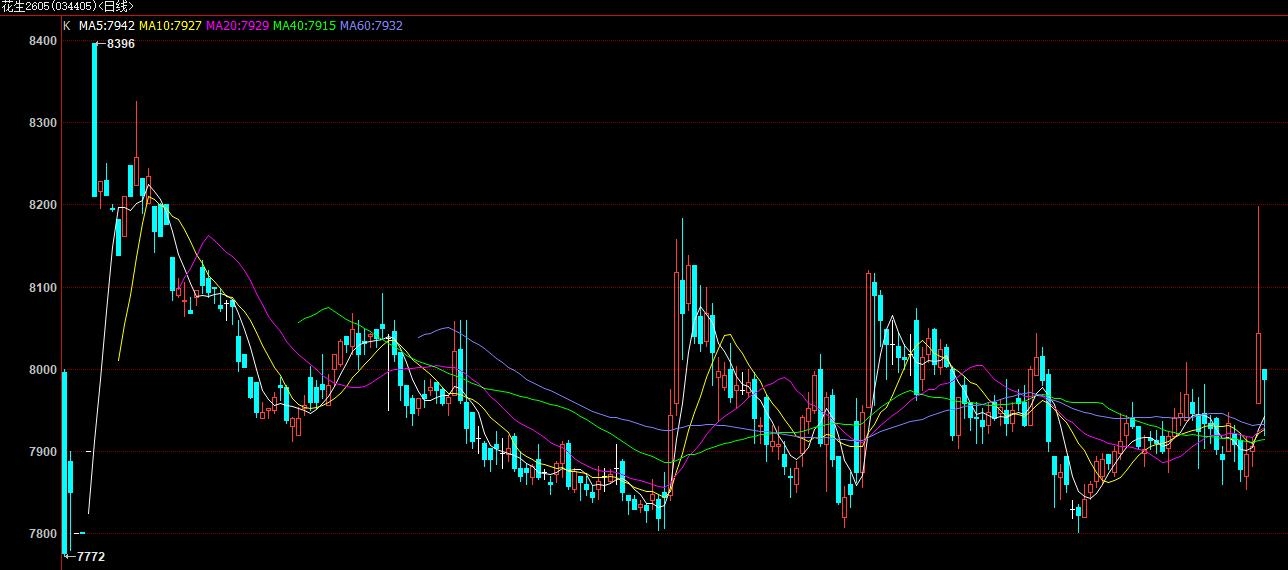
Task: Click the 8396 high price marker
Action: coord(120,44)
